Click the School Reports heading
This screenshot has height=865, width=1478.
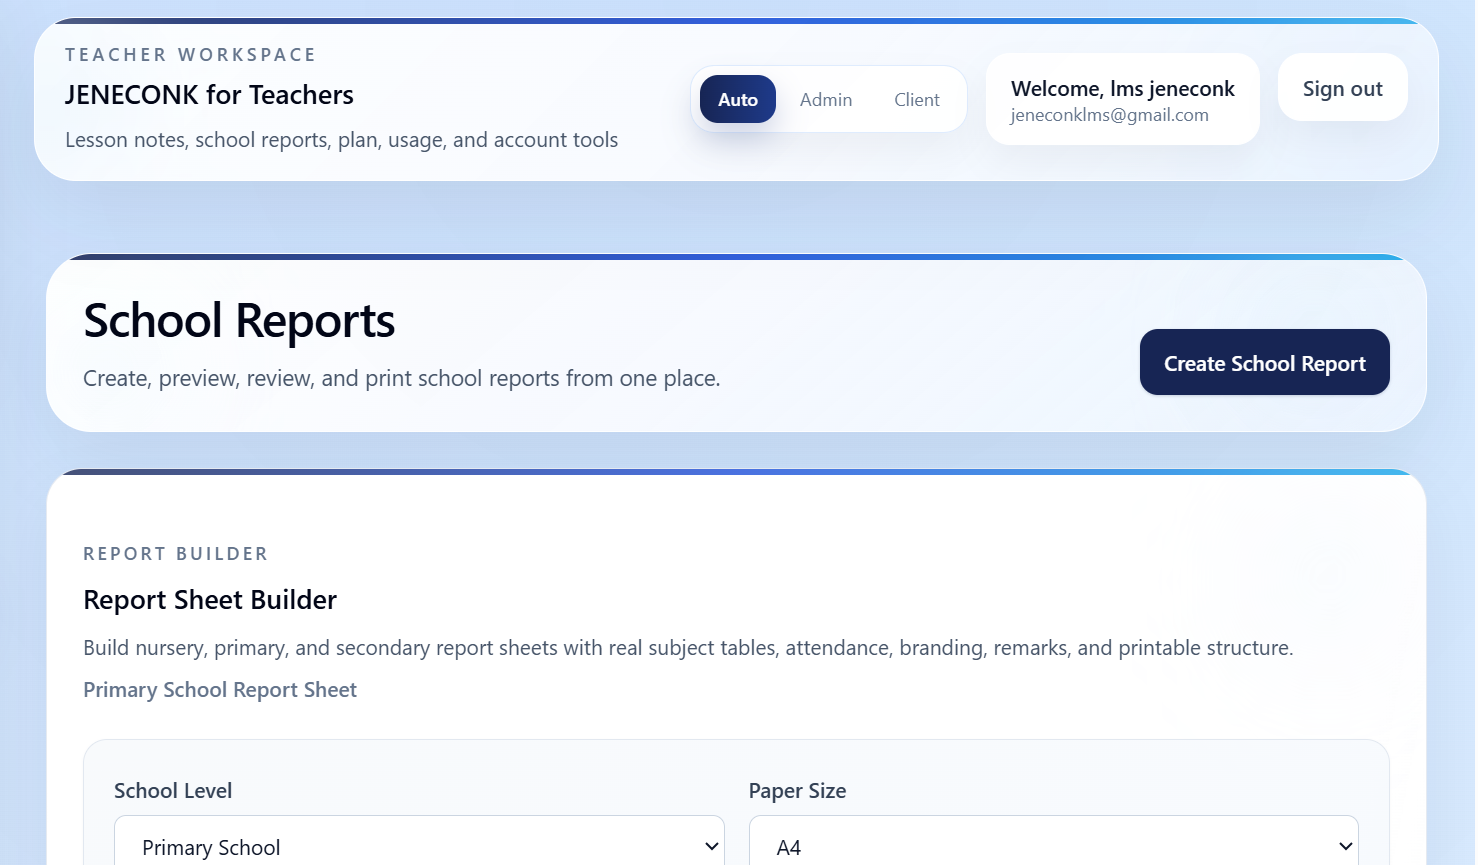coord(239,321)
